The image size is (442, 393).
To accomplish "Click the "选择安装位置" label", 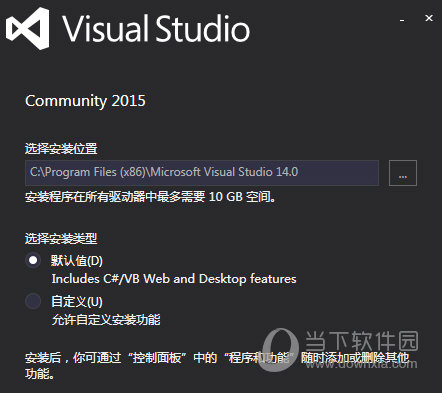I will (61, 149).
